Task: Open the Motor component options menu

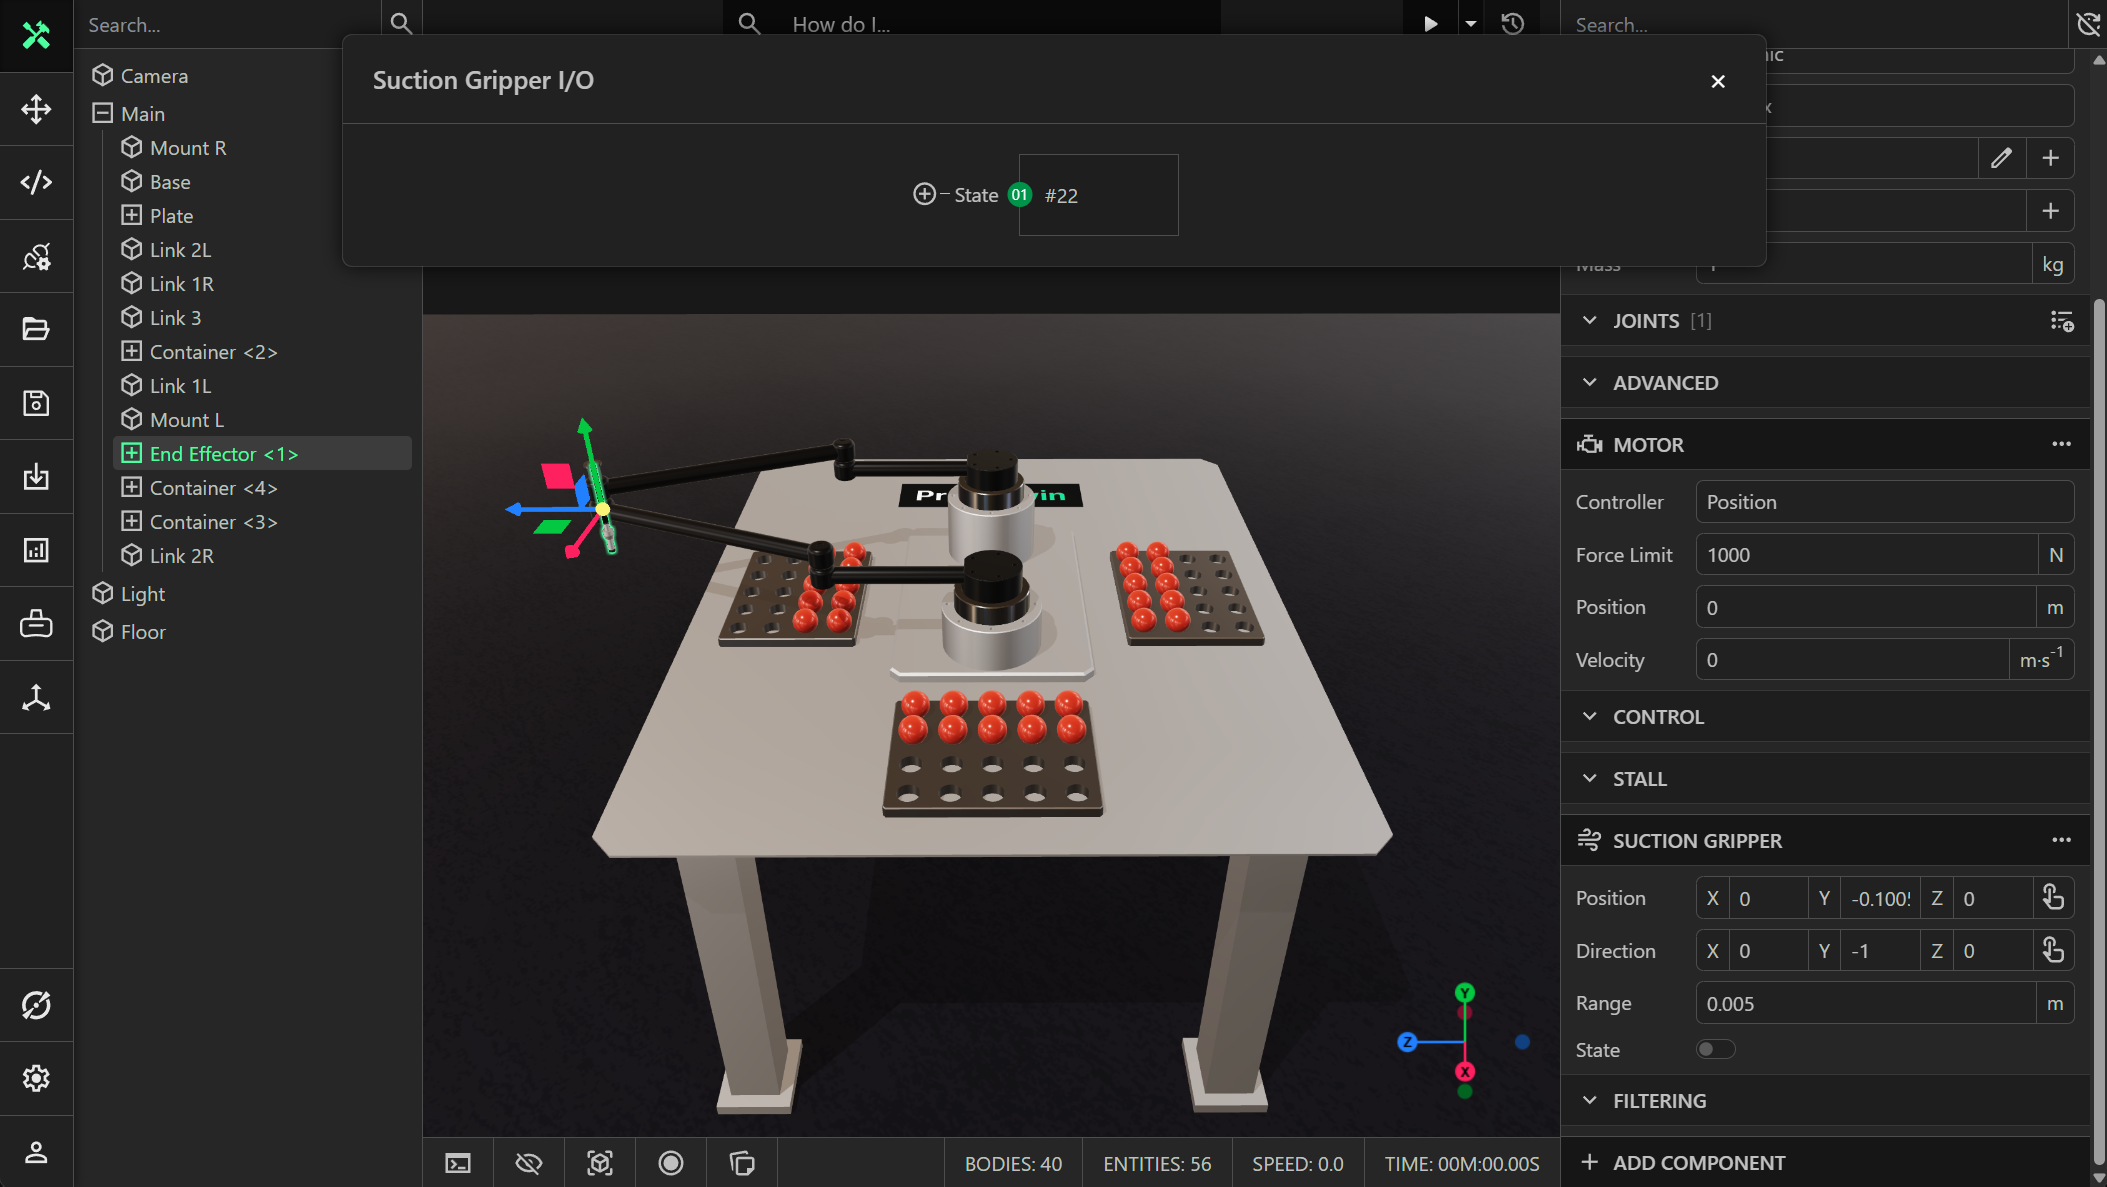Action: [2061, 444]
